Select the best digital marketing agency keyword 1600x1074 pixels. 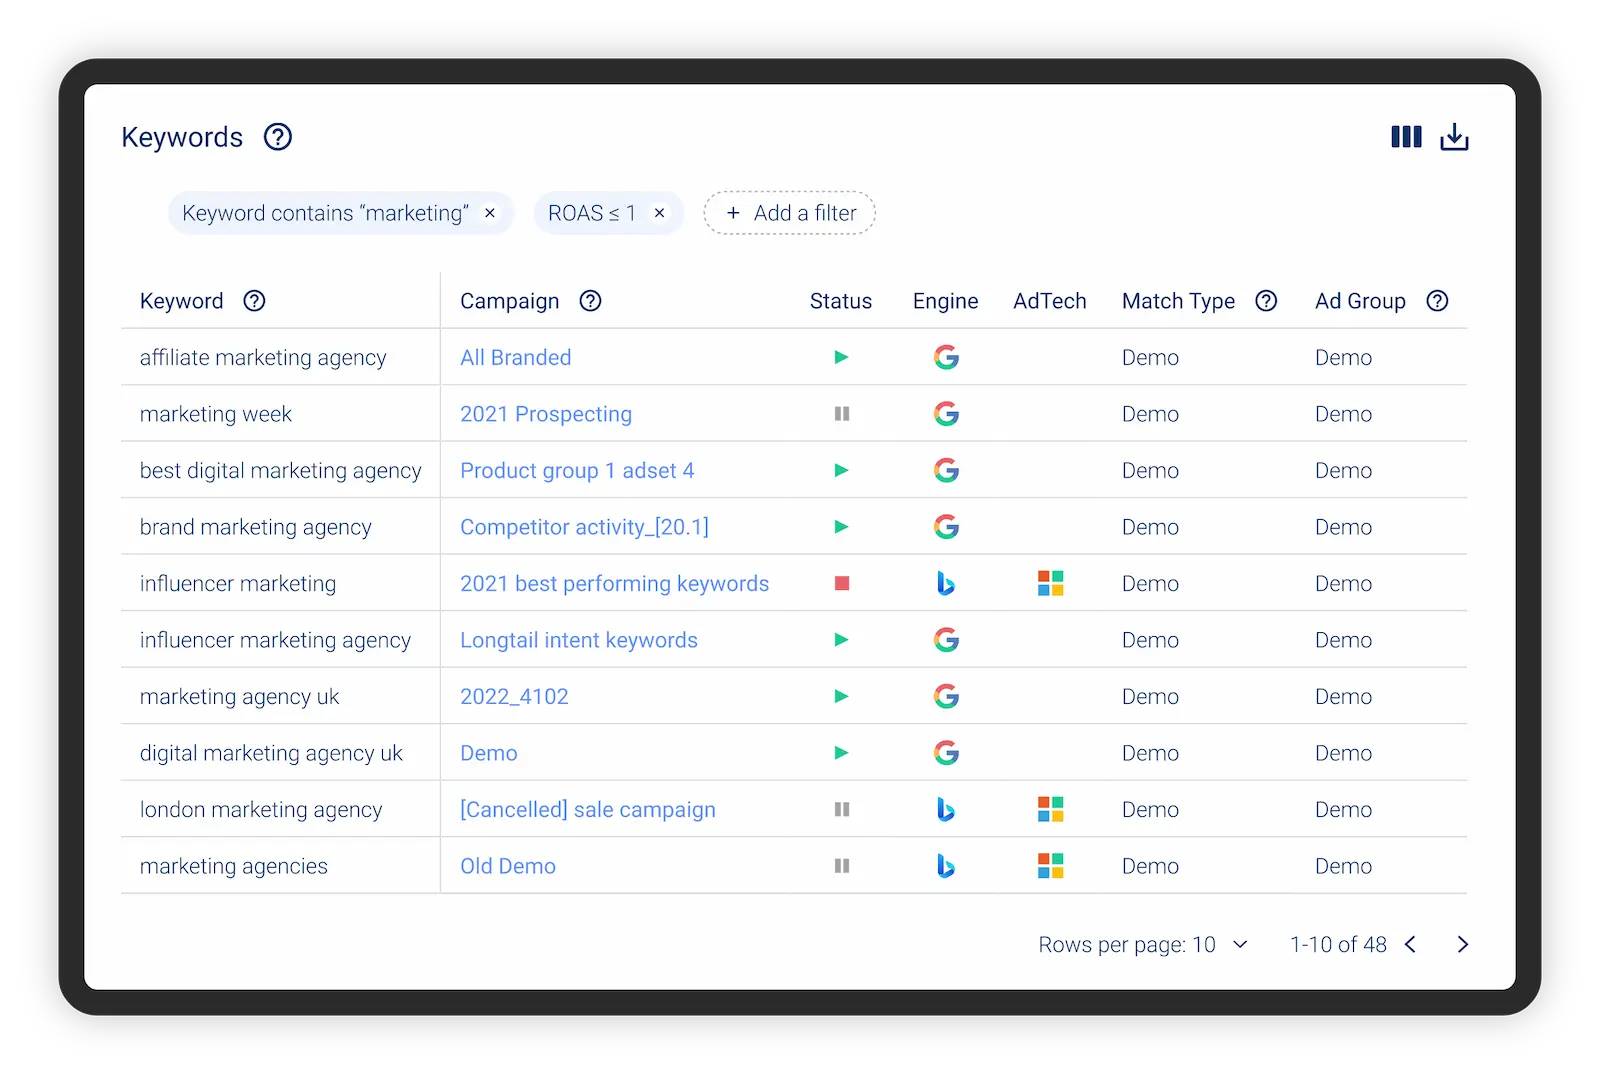281,471
